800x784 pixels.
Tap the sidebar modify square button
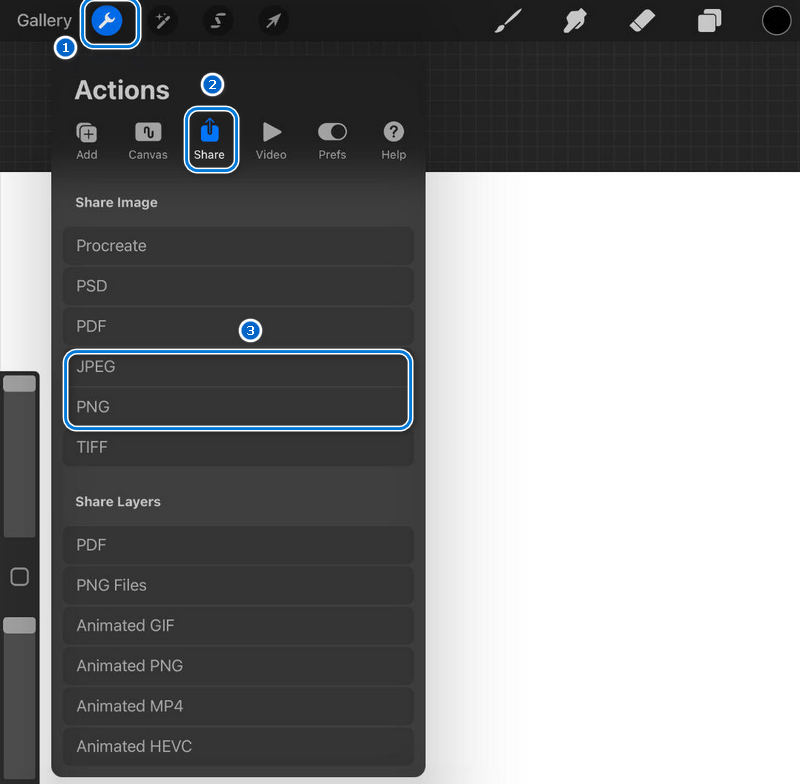click(19, 577)
